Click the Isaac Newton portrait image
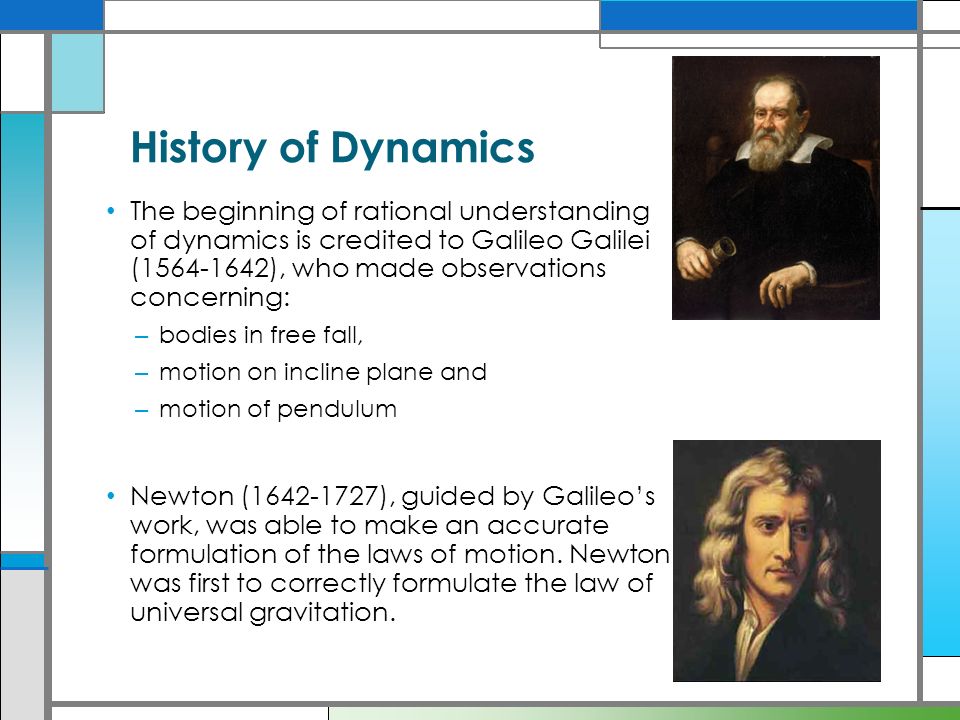Screen dimensions: 960x720 776,561
